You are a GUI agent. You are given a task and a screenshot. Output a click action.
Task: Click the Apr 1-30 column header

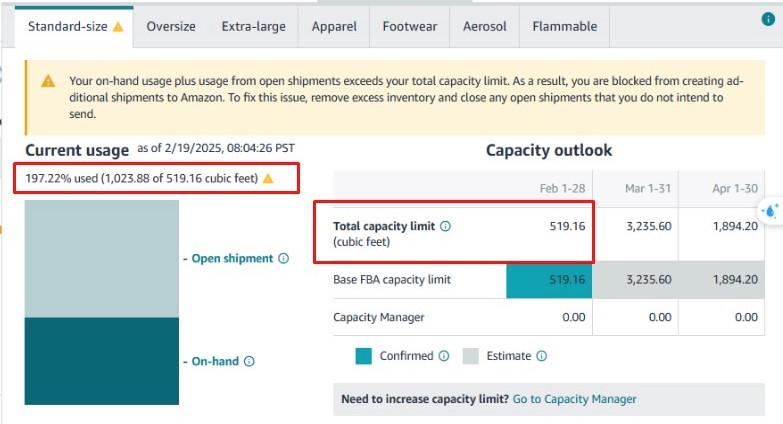735,189
